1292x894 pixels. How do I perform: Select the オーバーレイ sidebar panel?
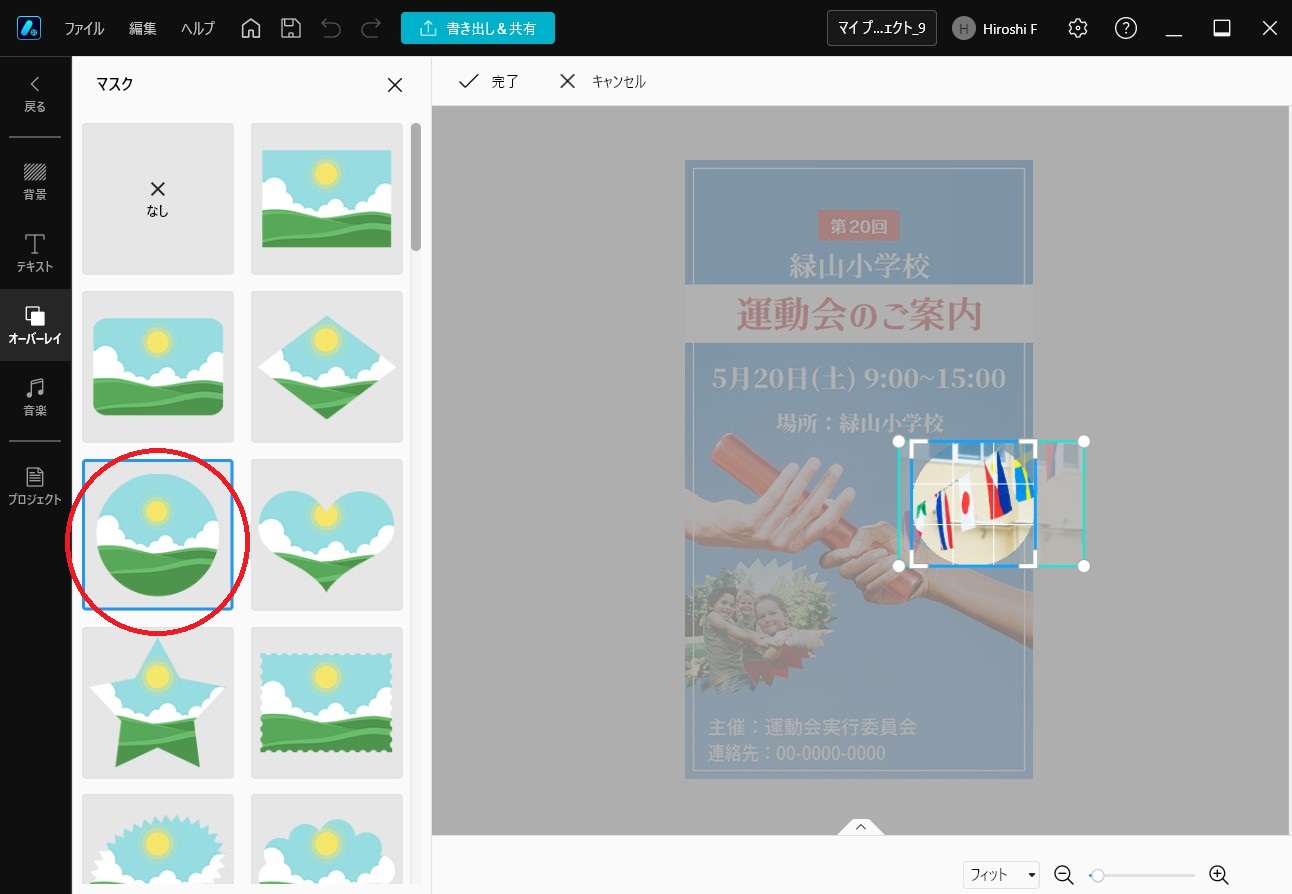point(35,325)
